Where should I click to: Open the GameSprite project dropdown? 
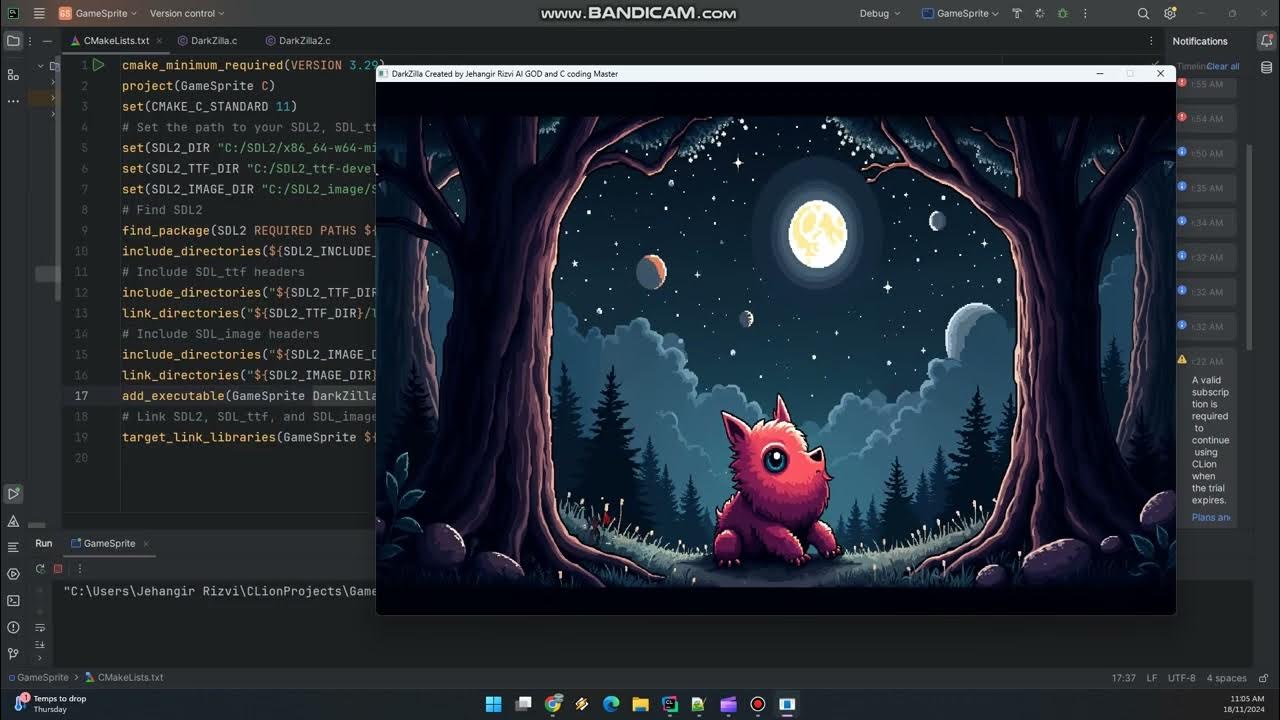(x=97, y=14)
